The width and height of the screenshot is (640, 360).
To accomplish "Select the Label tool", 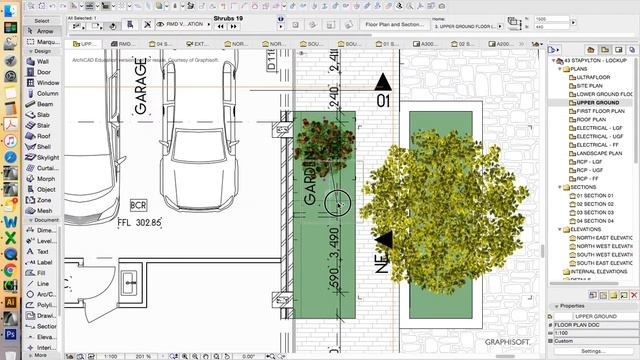I will pyautogui.click(x=41, y=262).
